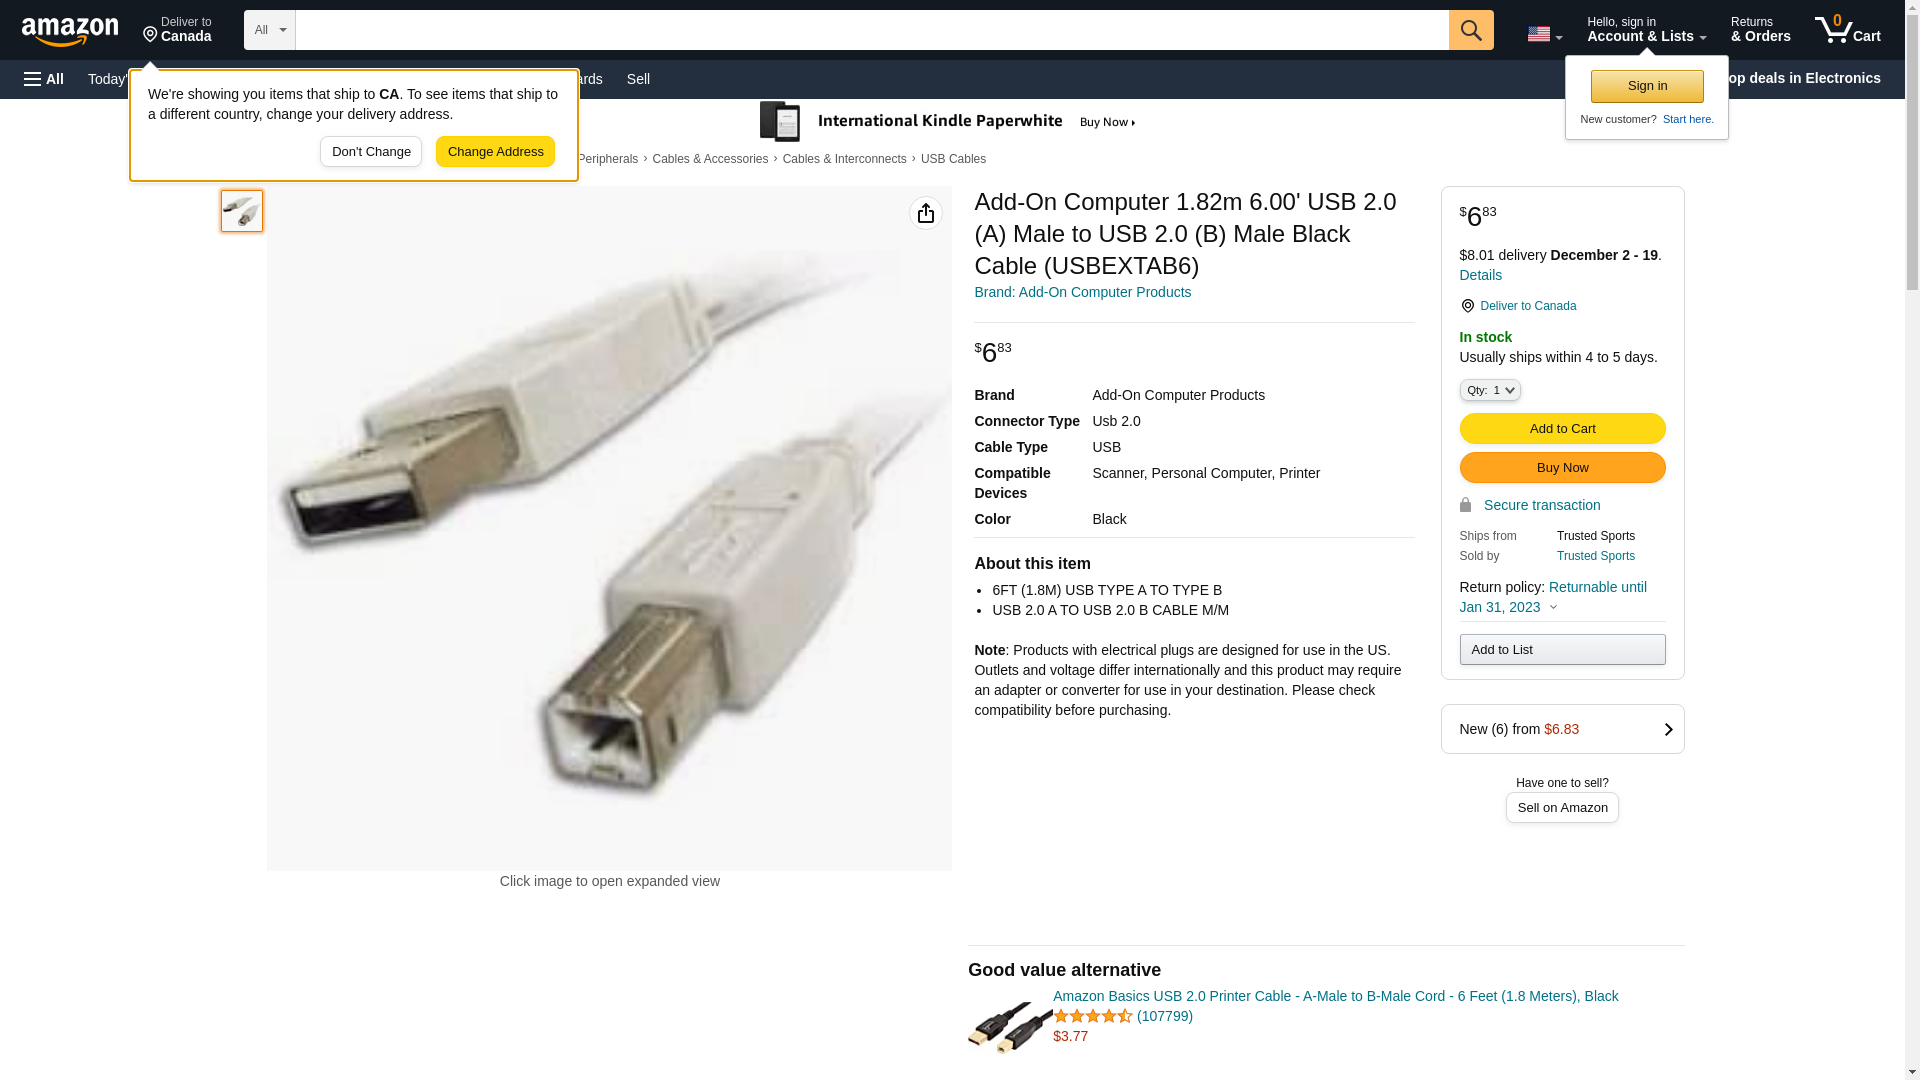Expand New (6) from $6.83 offers
The height and width of the screenshot is (1080, 1920).
coord(1561,729)
